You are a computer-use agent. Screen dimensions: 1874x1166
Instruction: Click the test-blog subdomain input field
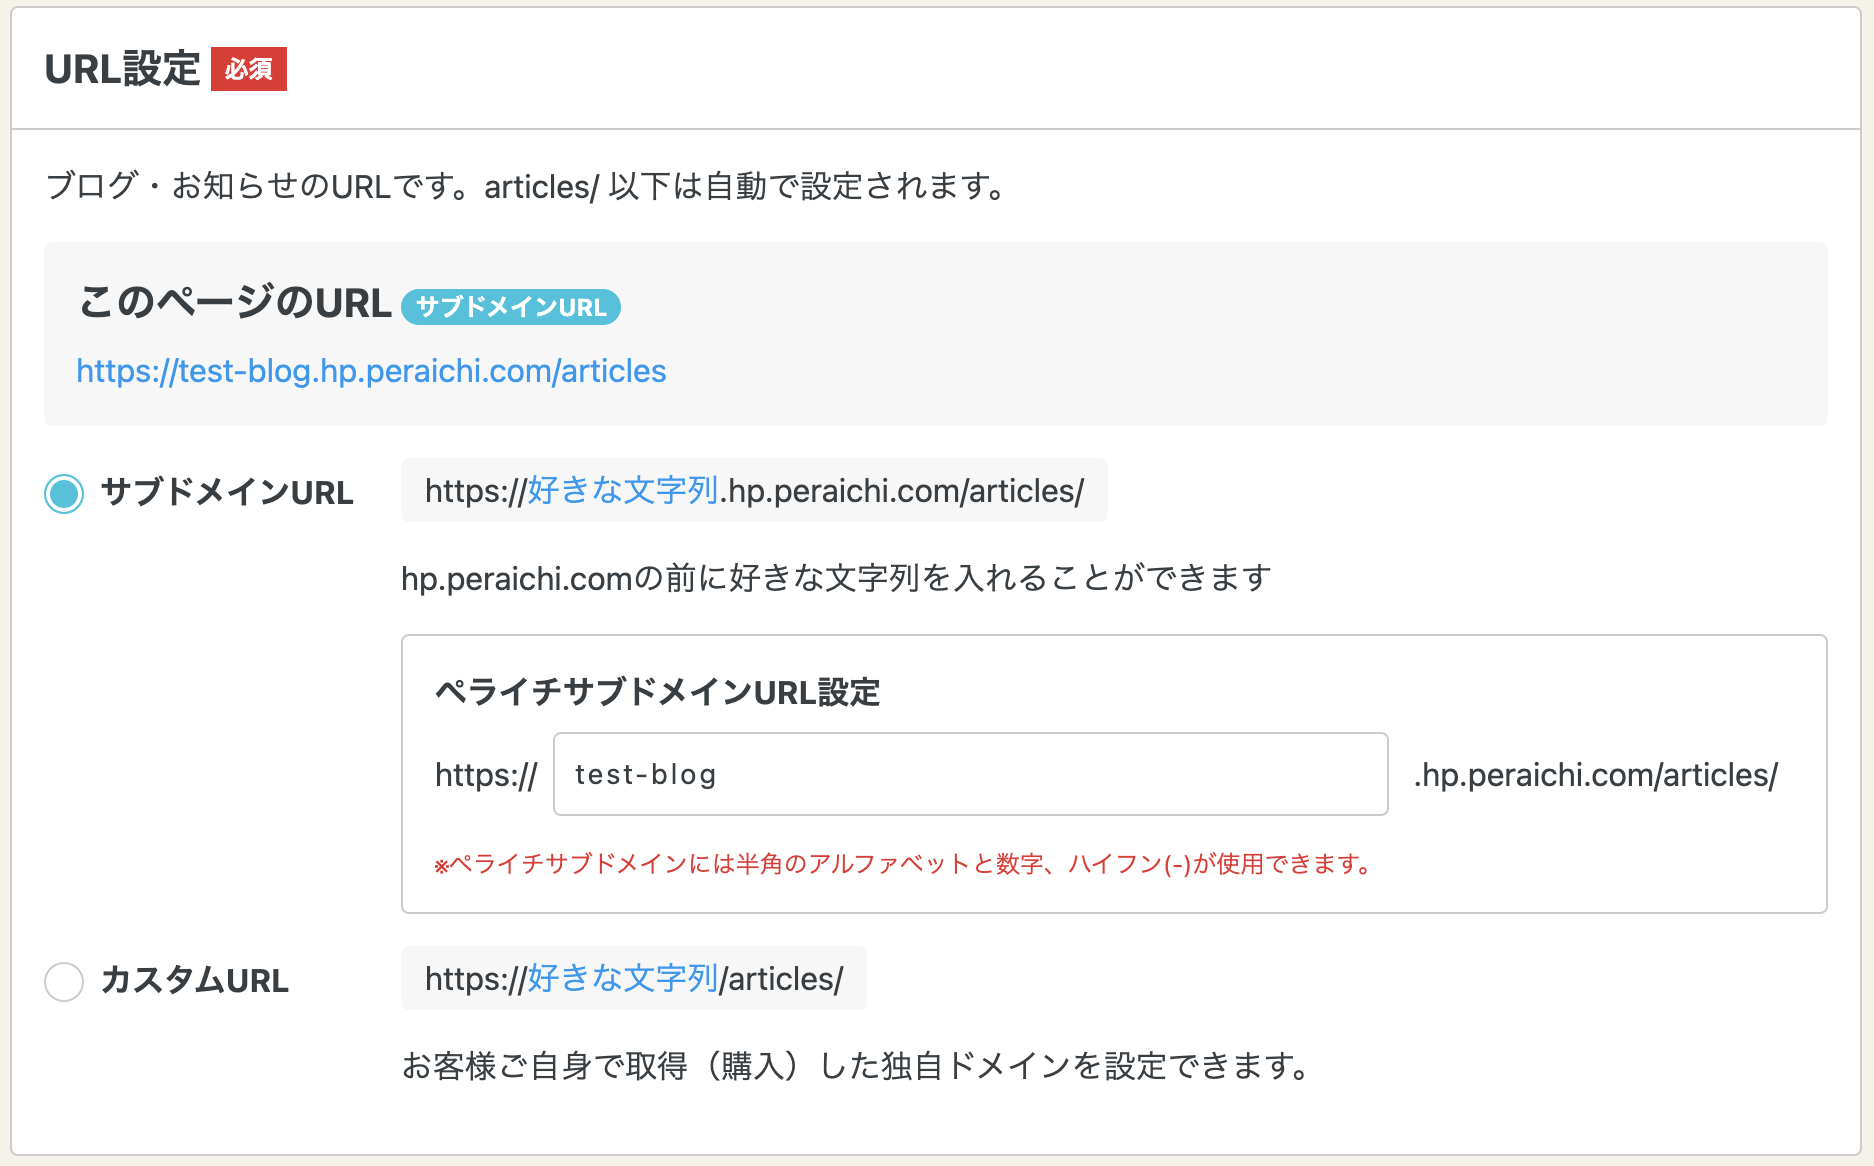[x=970, y=774]
